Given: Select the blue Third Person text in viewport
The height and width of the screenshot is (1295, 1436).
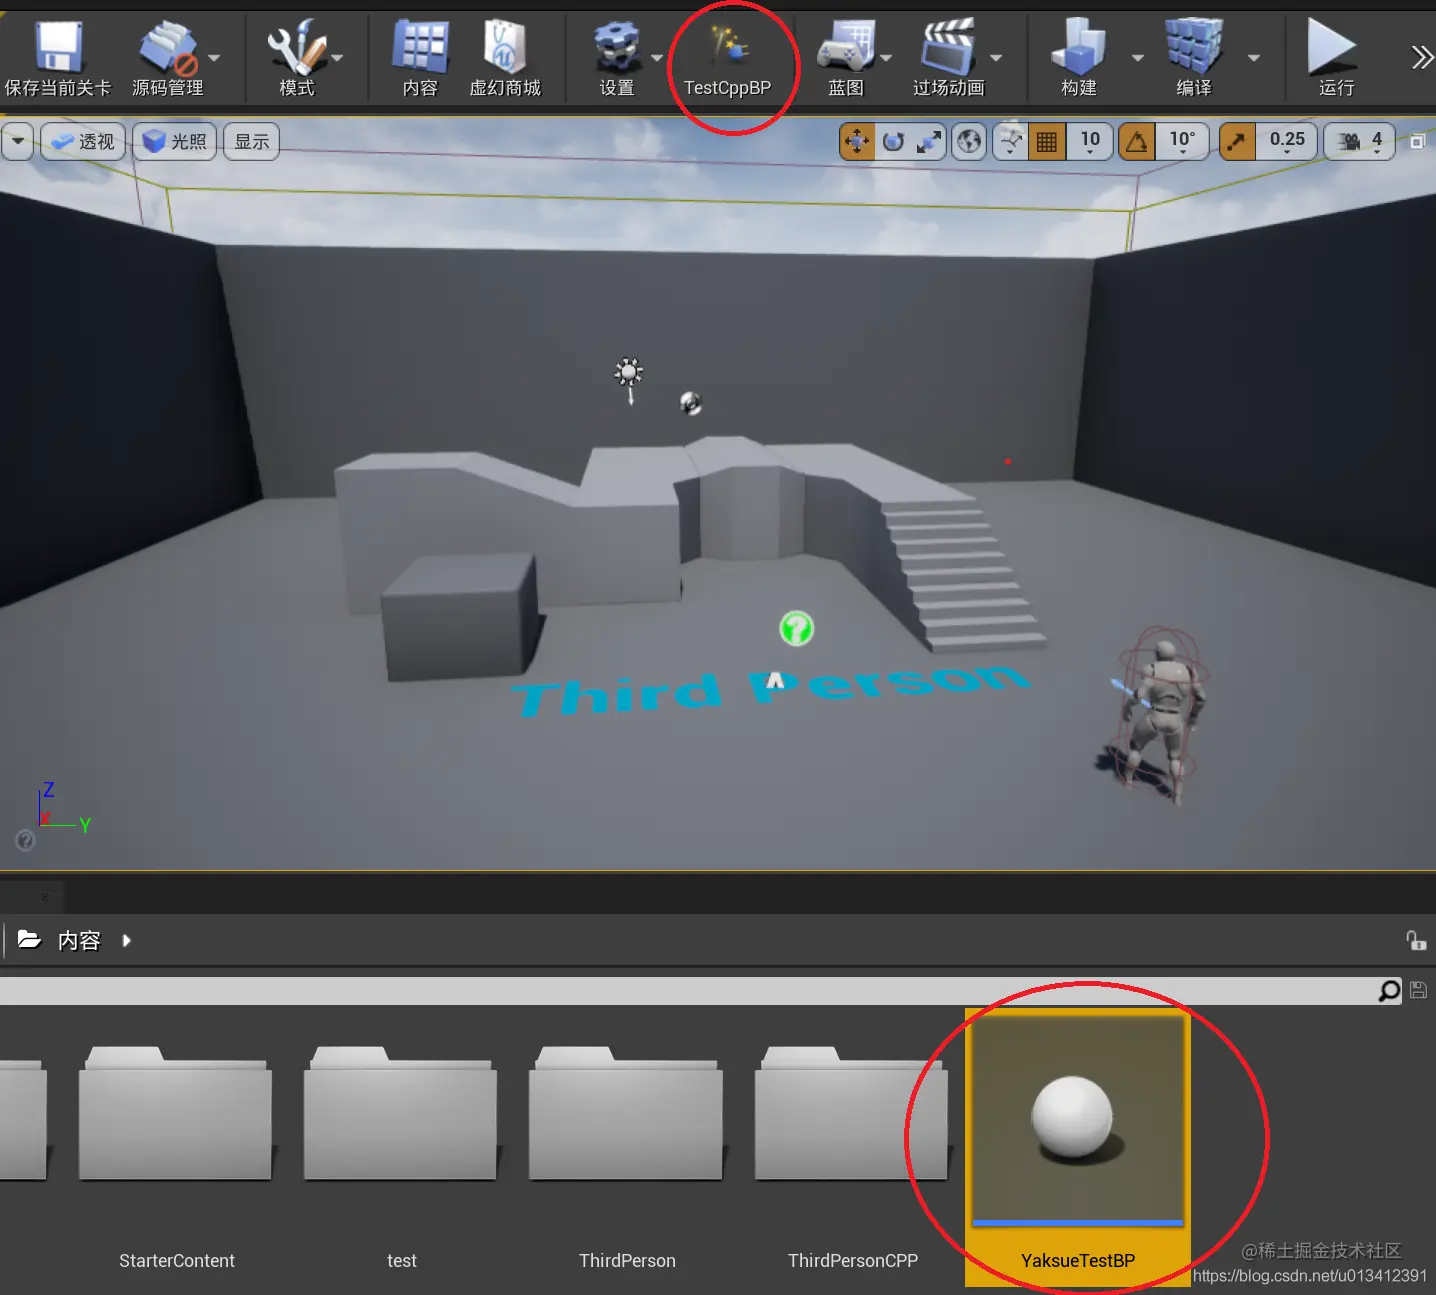Looking at the screenshot, I should click(x=770, y=689).
